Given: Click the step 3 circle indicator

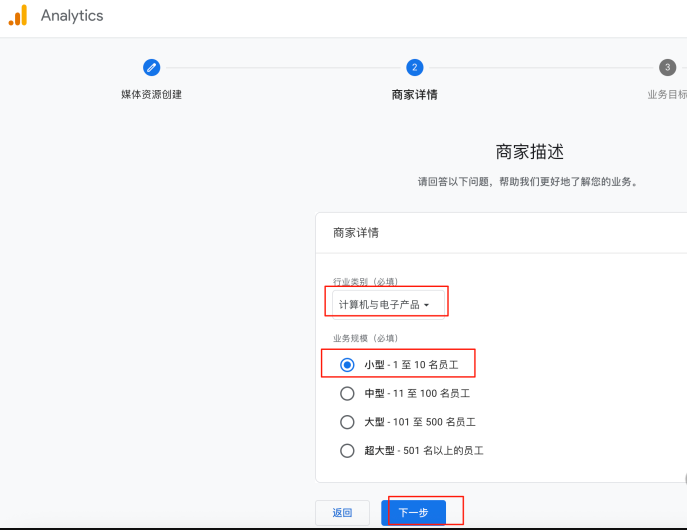Looking at the screenshot, I should [667, 67].
